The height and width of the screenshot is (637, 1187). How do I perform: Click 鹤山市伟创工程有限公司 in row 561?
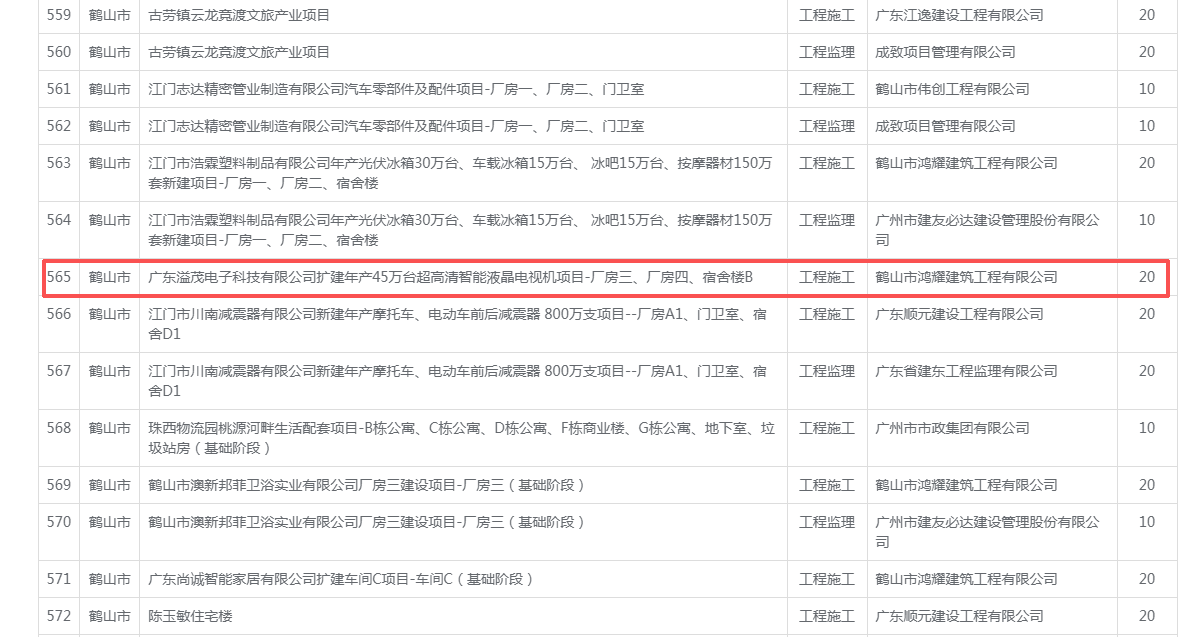click(x=952, y=89)
